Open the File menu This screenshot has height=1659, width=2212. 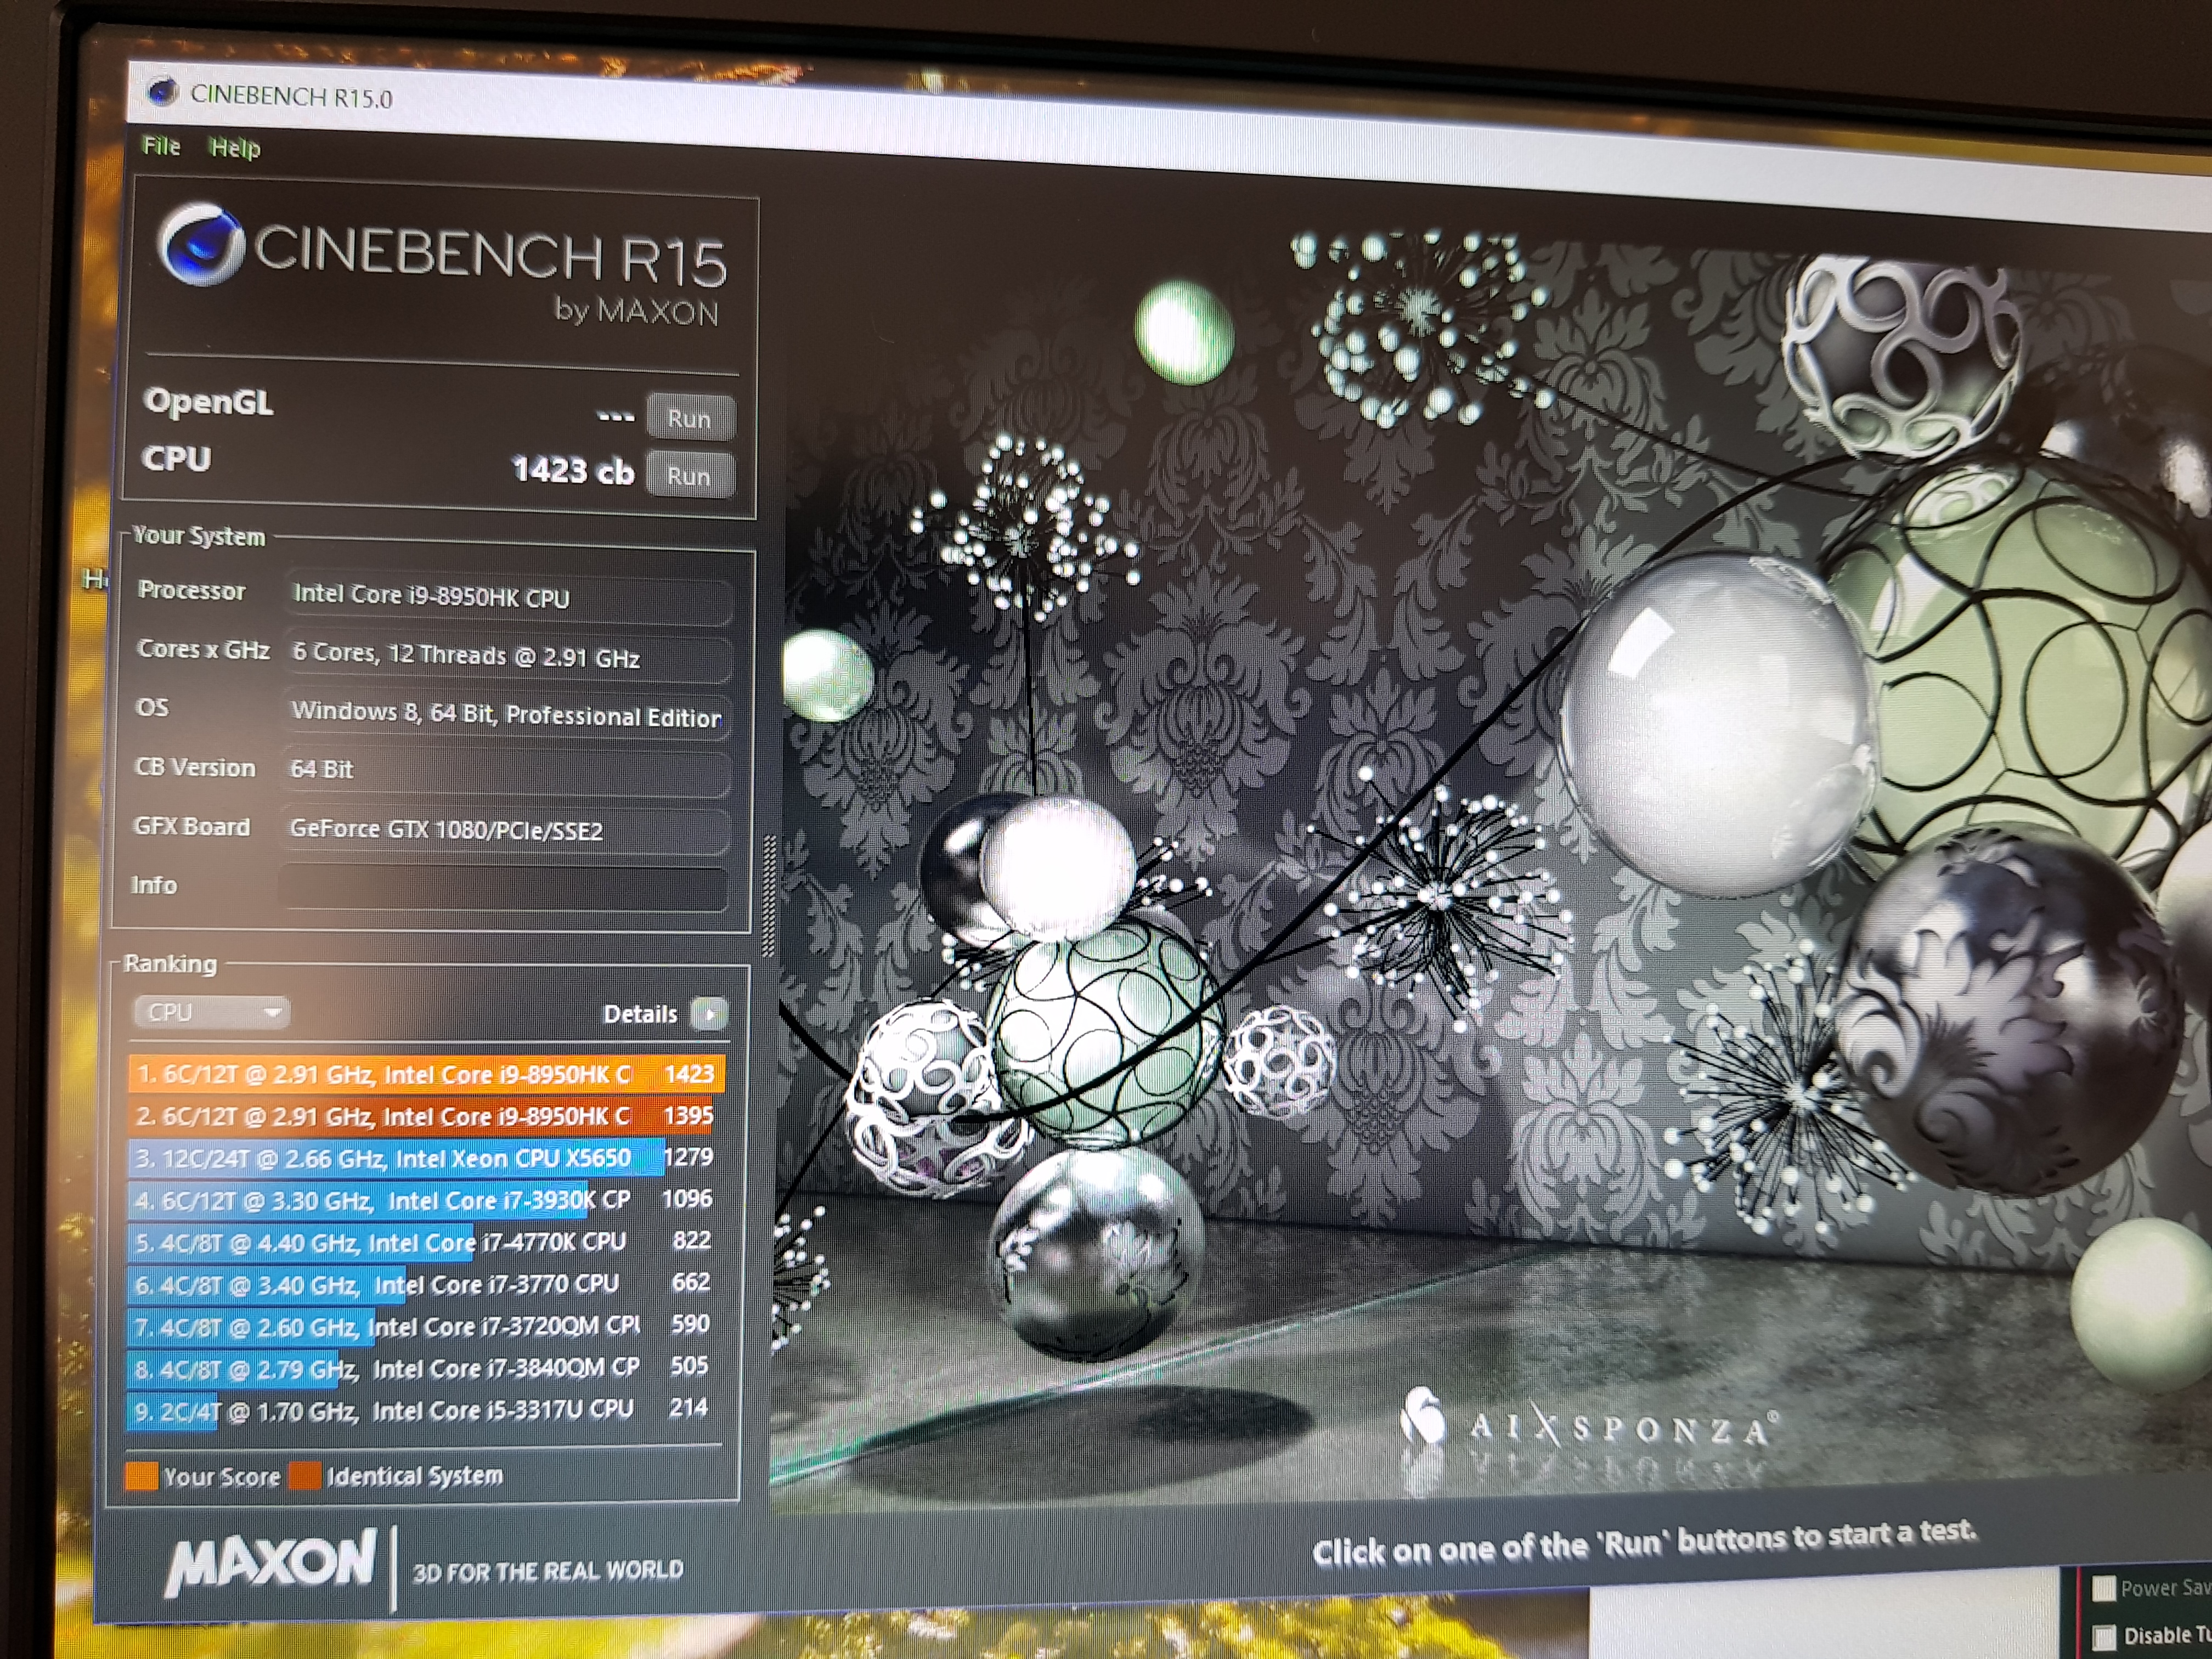[x=161, y=146]
